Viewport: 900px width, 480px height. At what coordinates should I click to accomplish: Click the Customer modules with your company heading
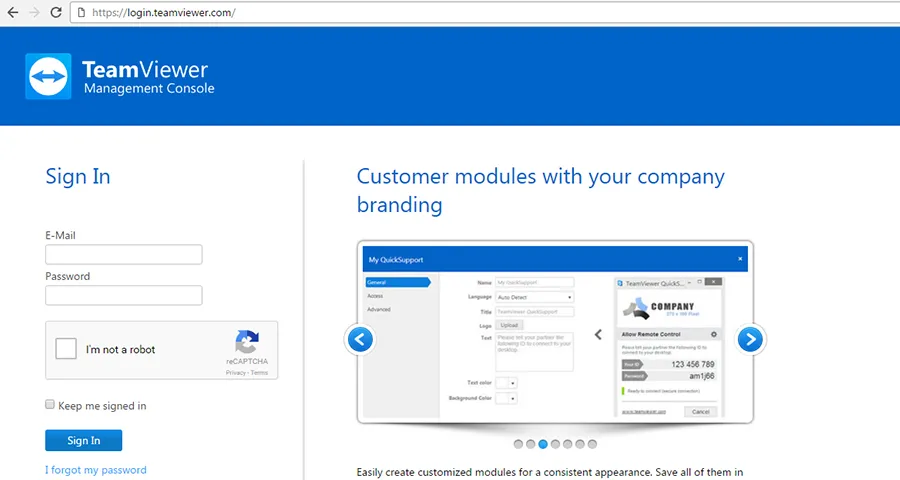click(541, 191)
